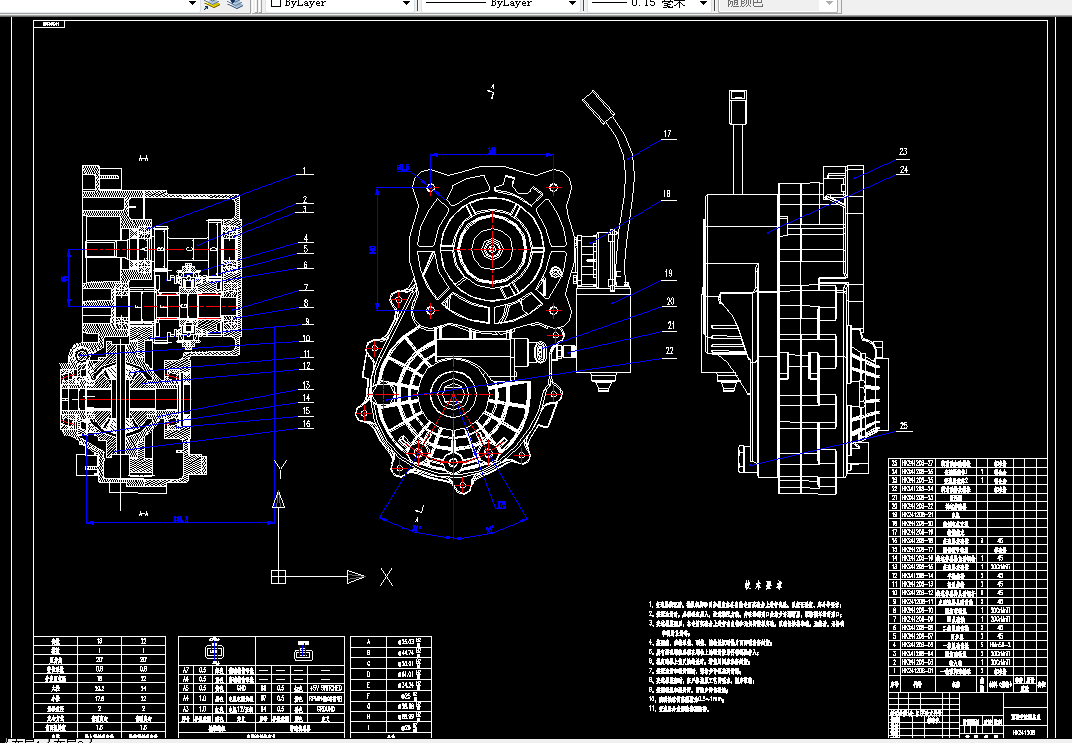Select part callout number 10

[307, 338]
